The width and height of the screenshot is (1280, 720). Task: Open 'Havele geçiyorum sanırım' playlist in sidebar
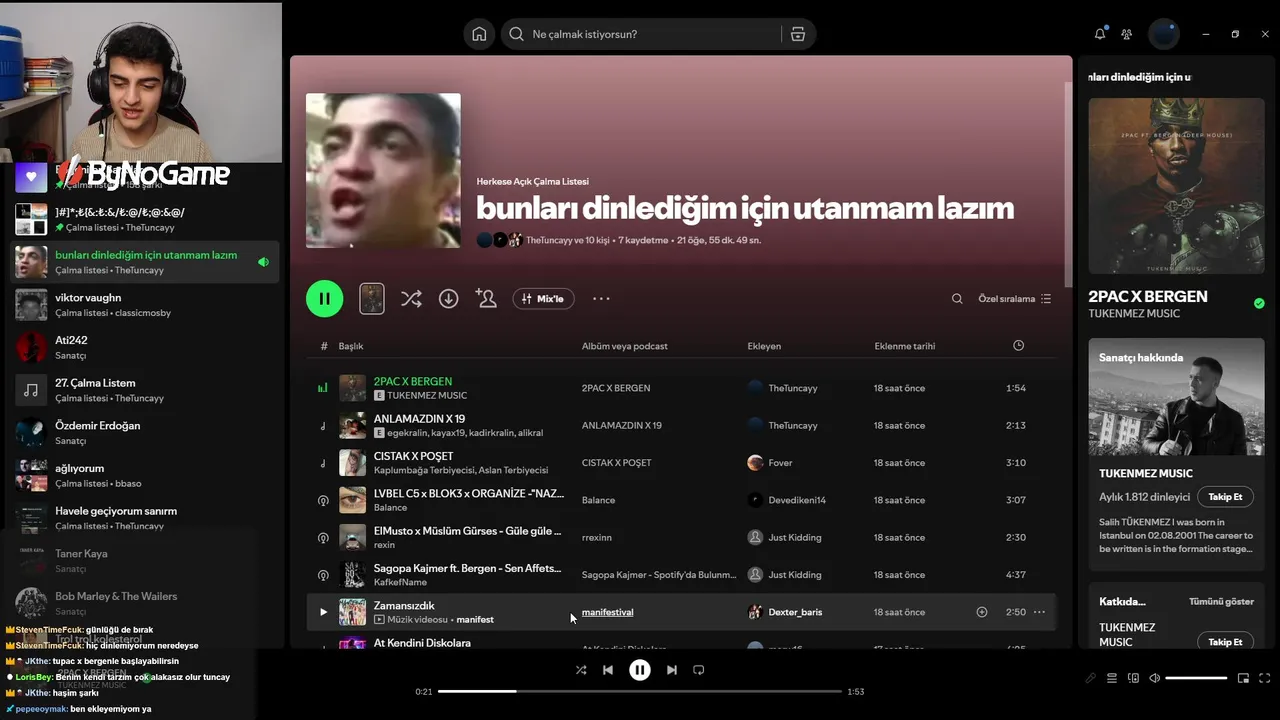point(145,518)
